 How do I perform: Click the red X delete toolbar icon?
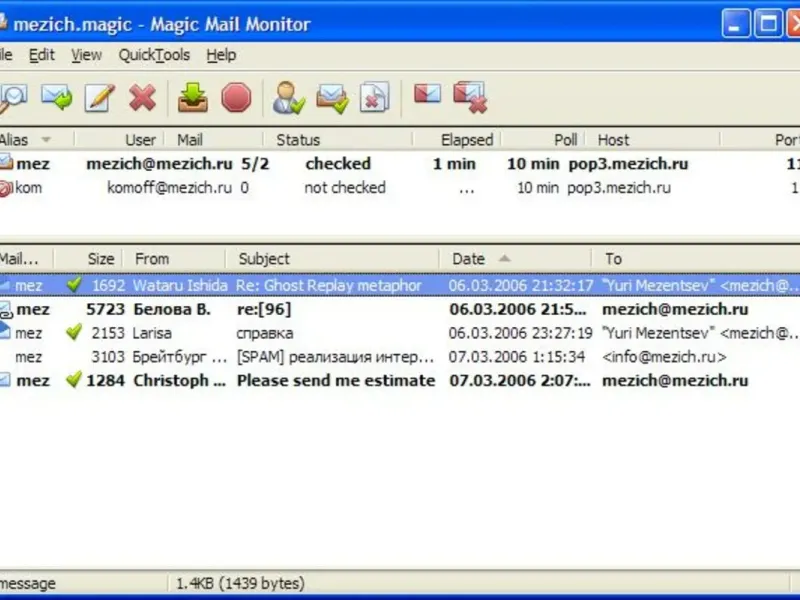pos(142,97)
